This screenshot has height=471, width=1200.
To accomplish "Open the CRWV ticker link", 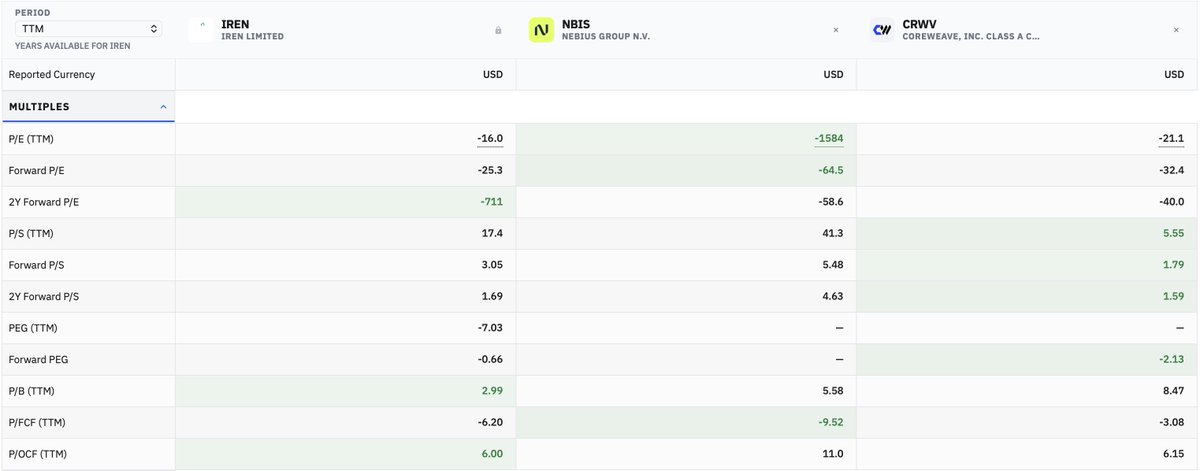I will click(918, 23).
